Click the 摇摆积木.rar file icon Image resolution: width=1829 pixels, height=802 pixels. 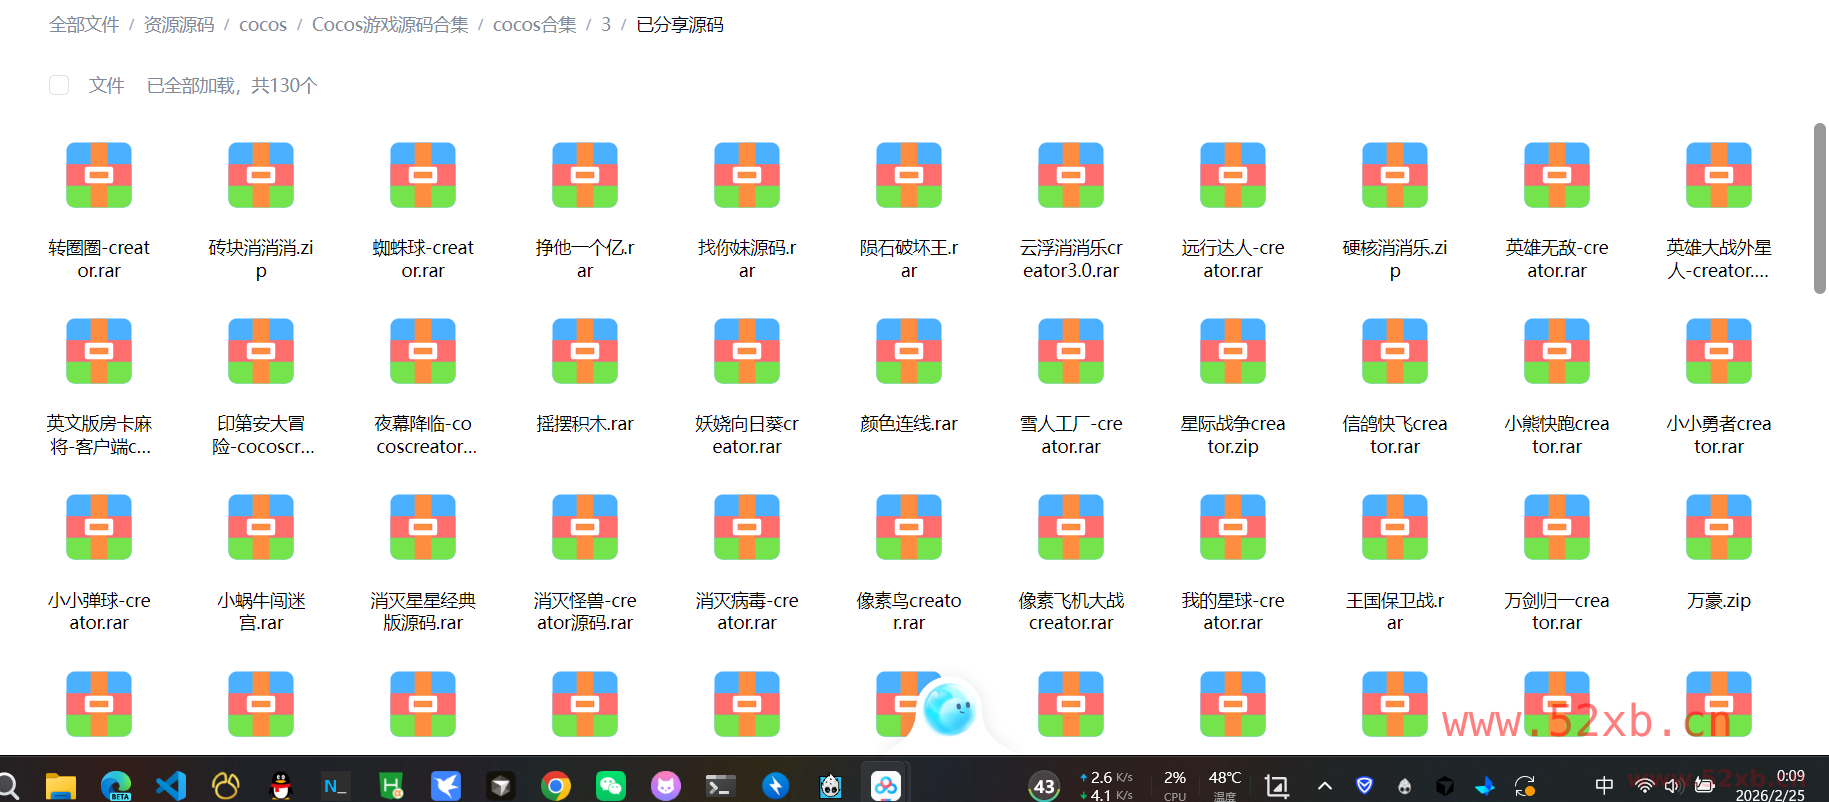click(585, 351)
